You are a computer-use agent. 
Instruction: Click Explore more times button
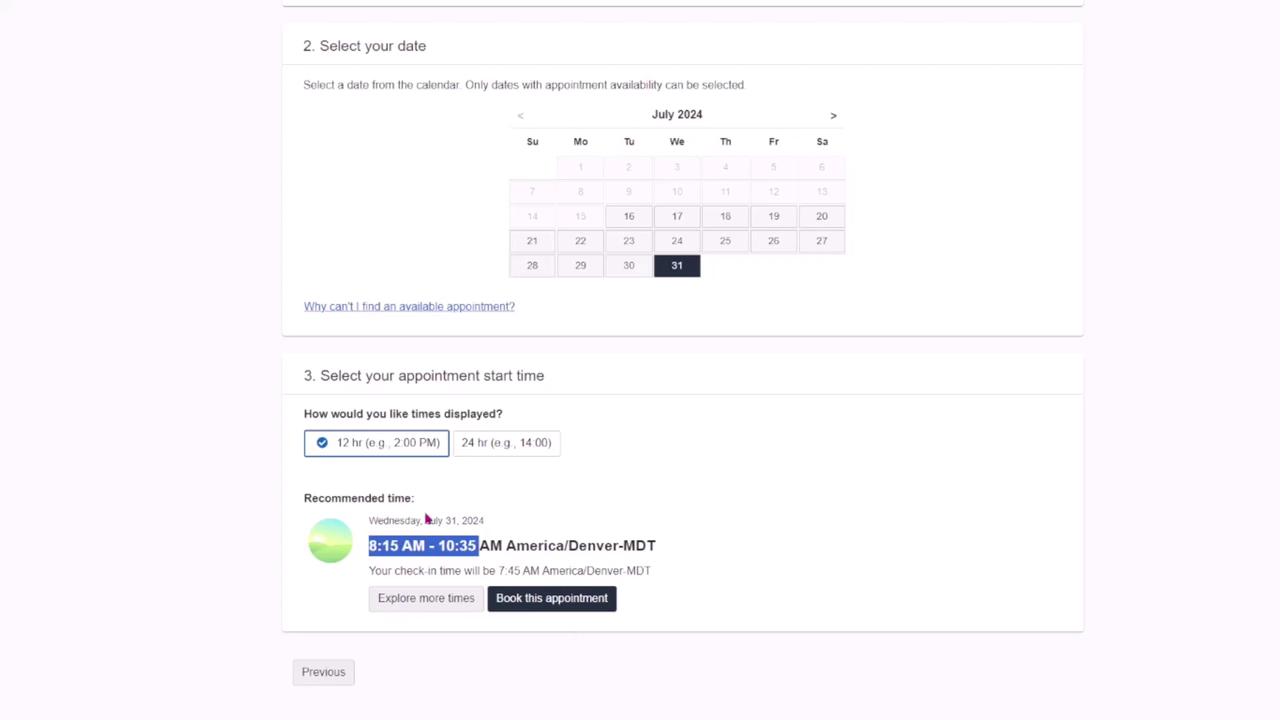click(426, 598)
